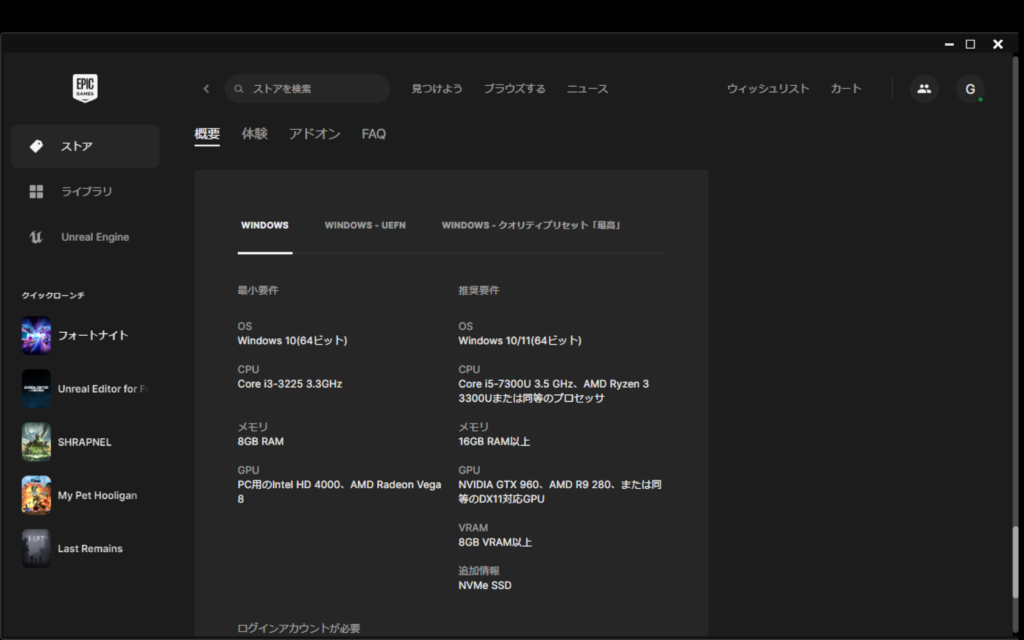Click the magnifier icon in the search box
This screenshot has height=640, width=1024.
coord(239,89)
